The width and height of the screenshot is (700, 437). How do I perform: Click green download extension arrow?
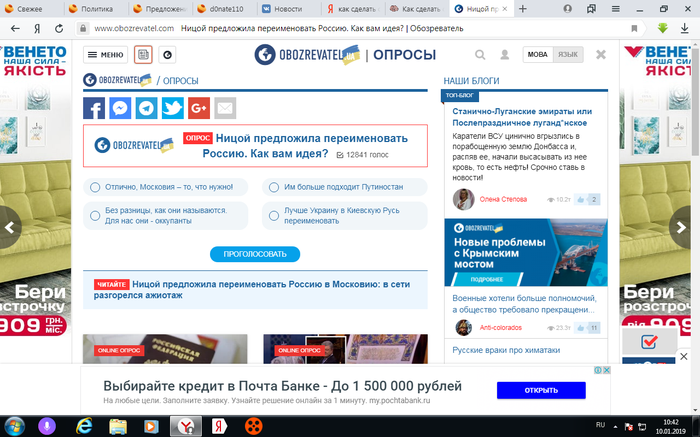tap(662, 28)
